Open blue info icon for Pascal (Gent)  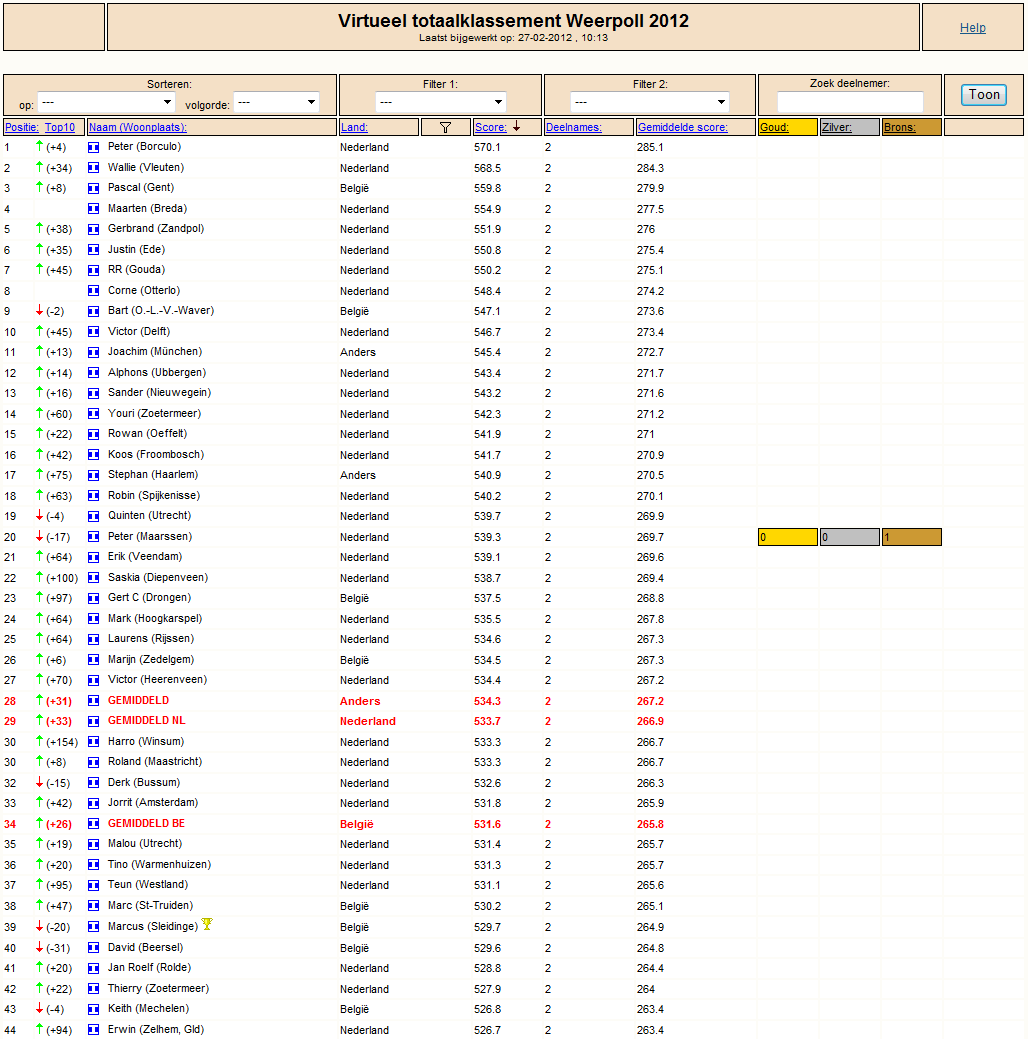93,188
